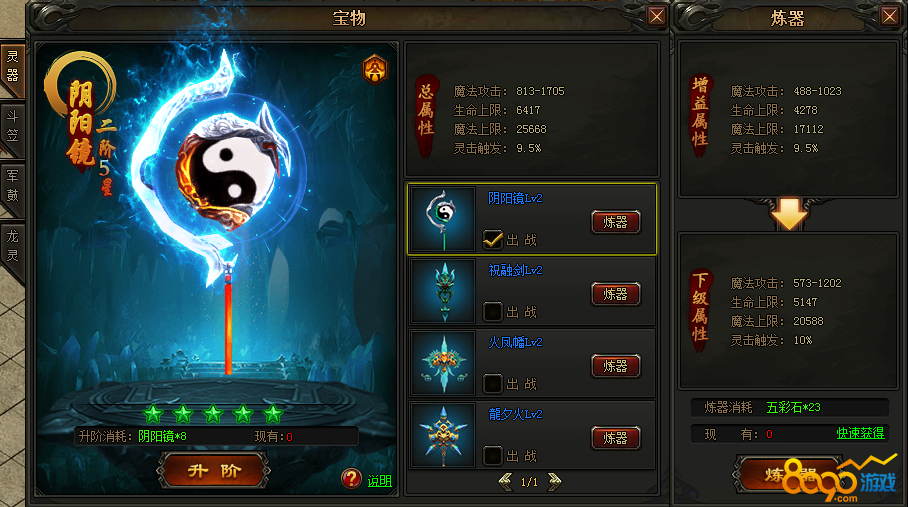
Task: Switch to the 军鼓 side tab
Action: [x=12, y=186]
